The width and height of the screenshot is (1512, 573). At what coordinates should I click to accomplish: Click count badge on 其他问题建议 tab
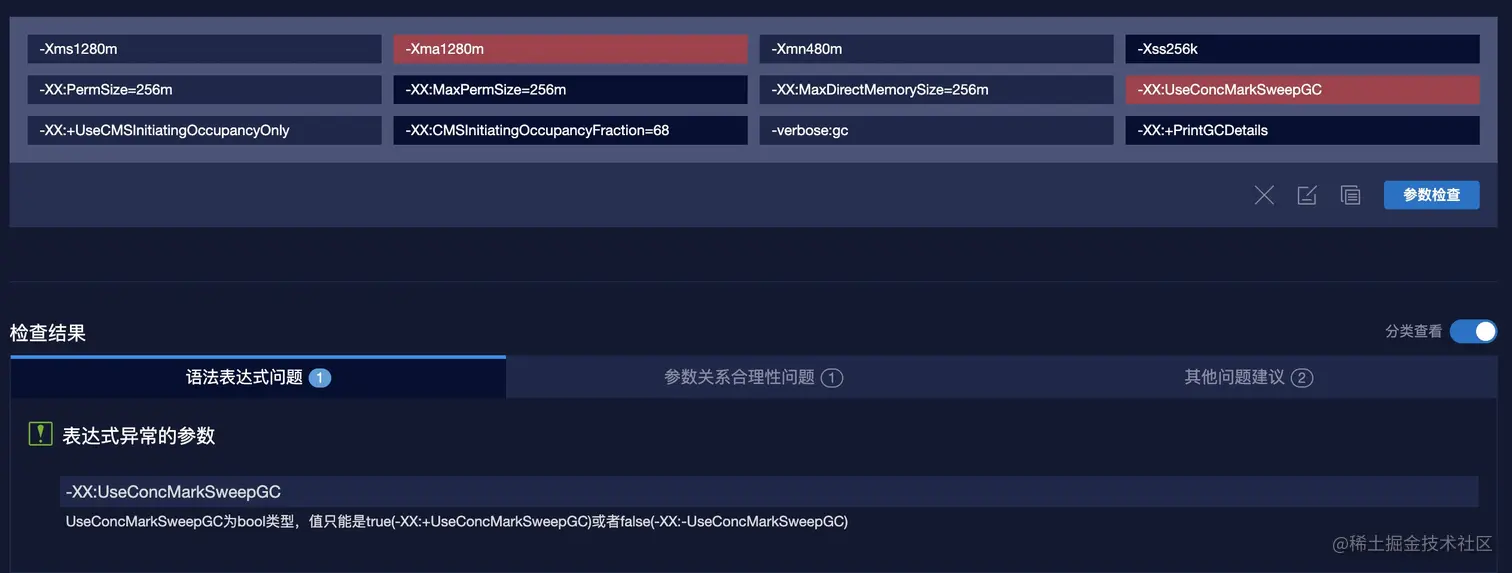click(x=1302, y=378)
